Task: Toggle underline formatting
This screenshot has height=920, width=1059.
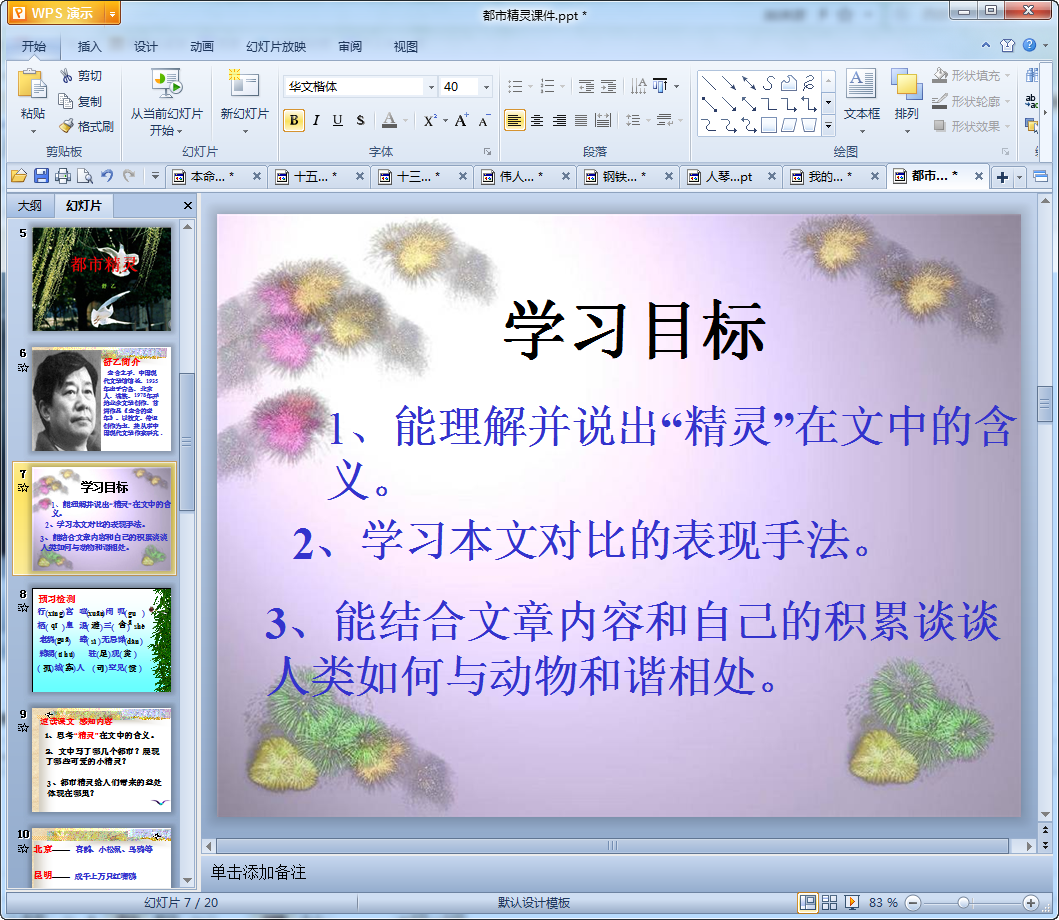Action: tap(338, 121)
